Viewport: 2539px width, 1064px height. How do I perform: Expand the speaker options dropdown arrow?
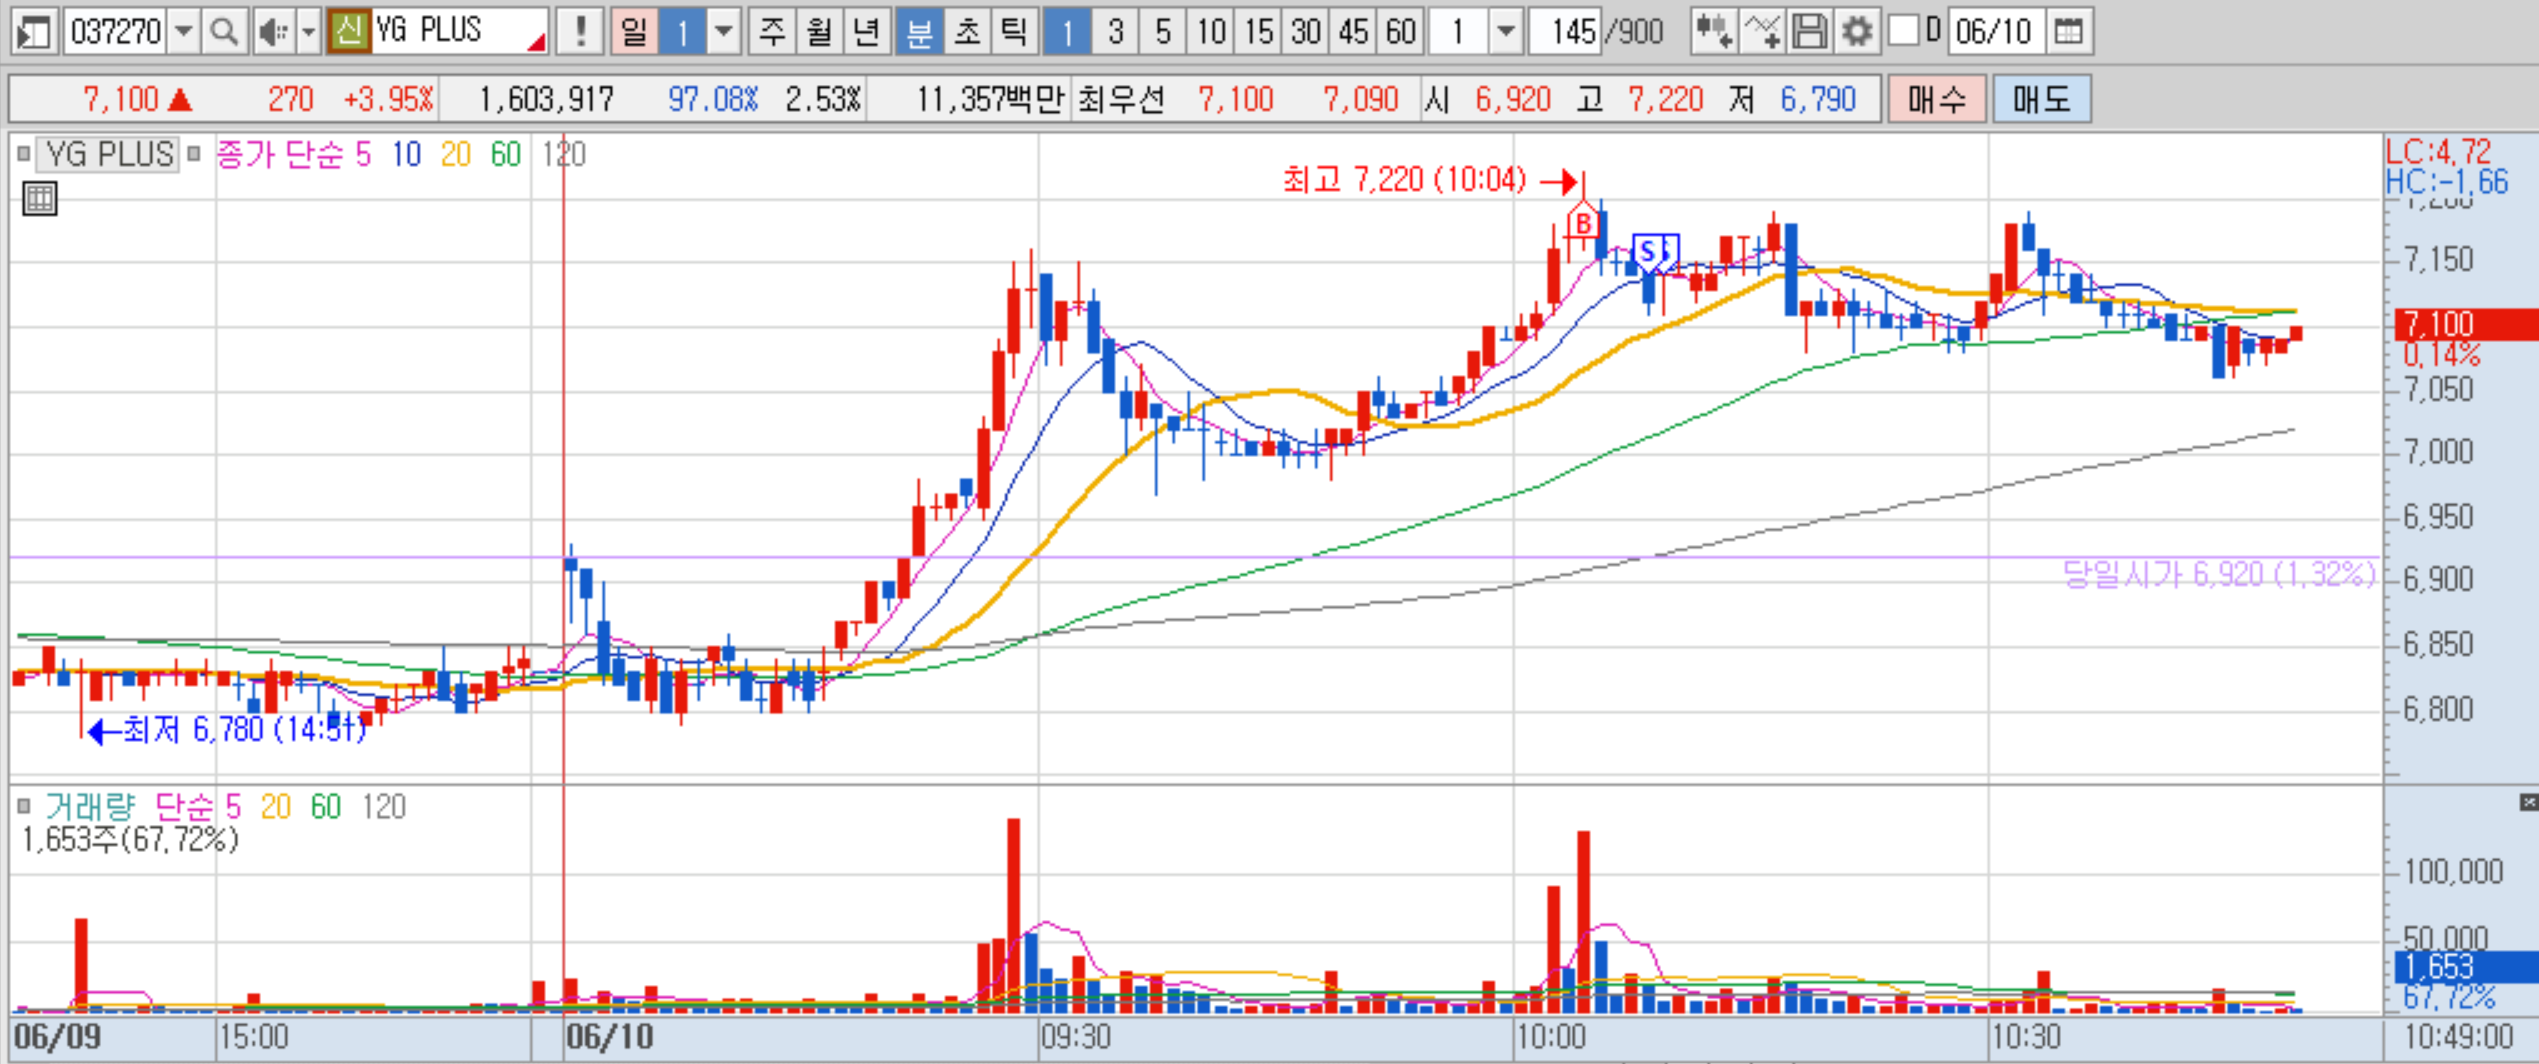point(308,32)
